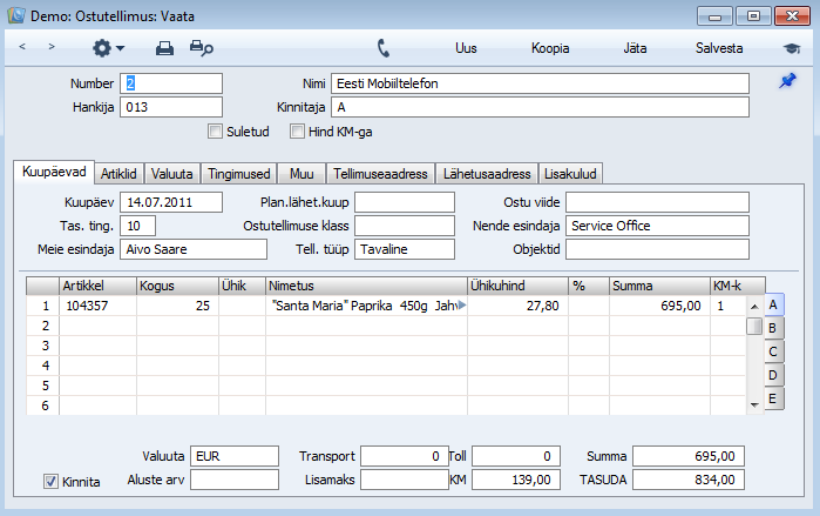Screen dimensions: 820x516
Task: Click the Aluste arv field
Action: [x=234, y=479]
